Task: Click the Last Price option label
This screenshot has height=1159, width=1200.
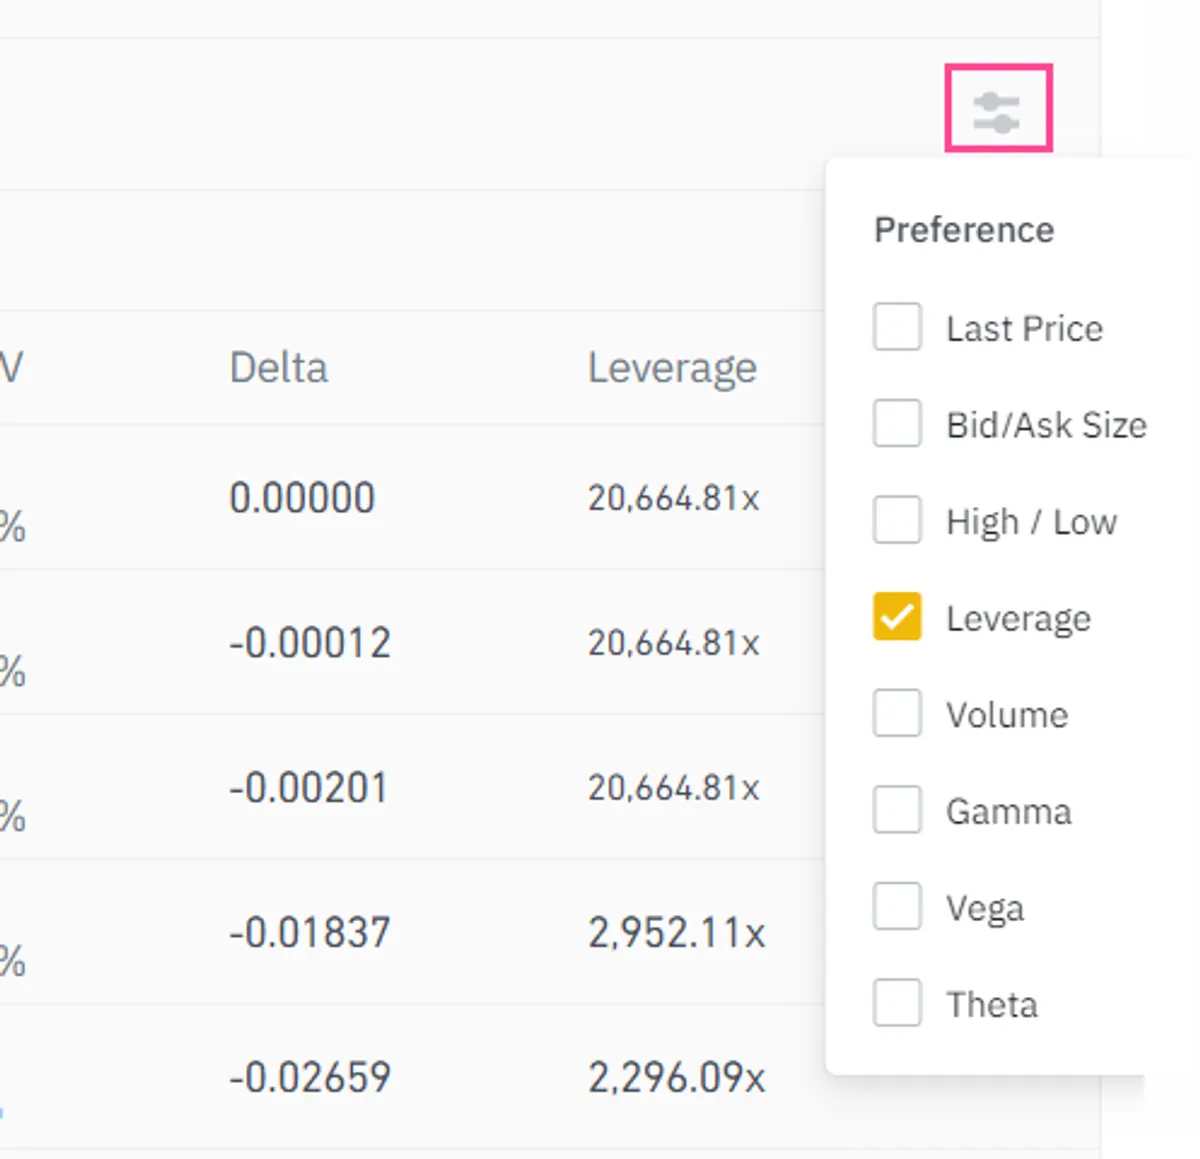Action: click(1025, 328)
